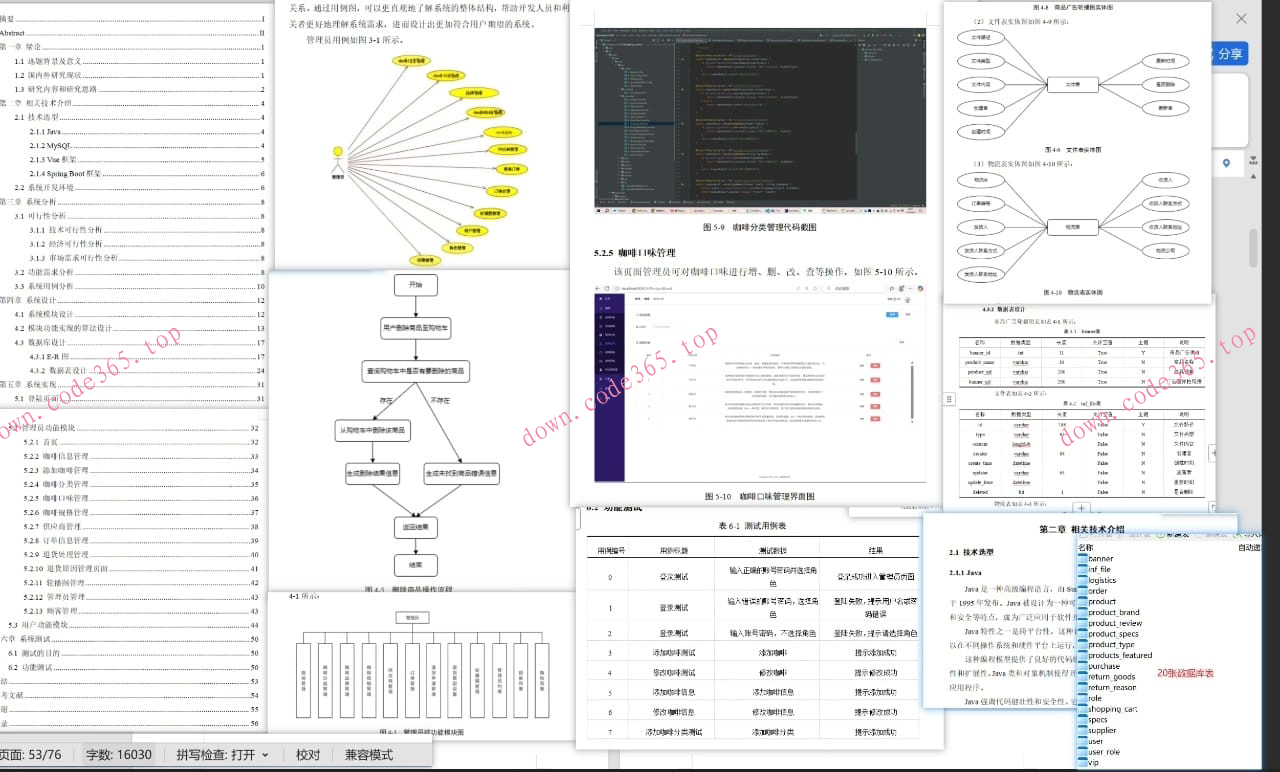The height and width of the screenshot is (772, 1280).
Task: Click the 第二章 相关技术介绍 heading
Action: click(x=1082, y=529)
